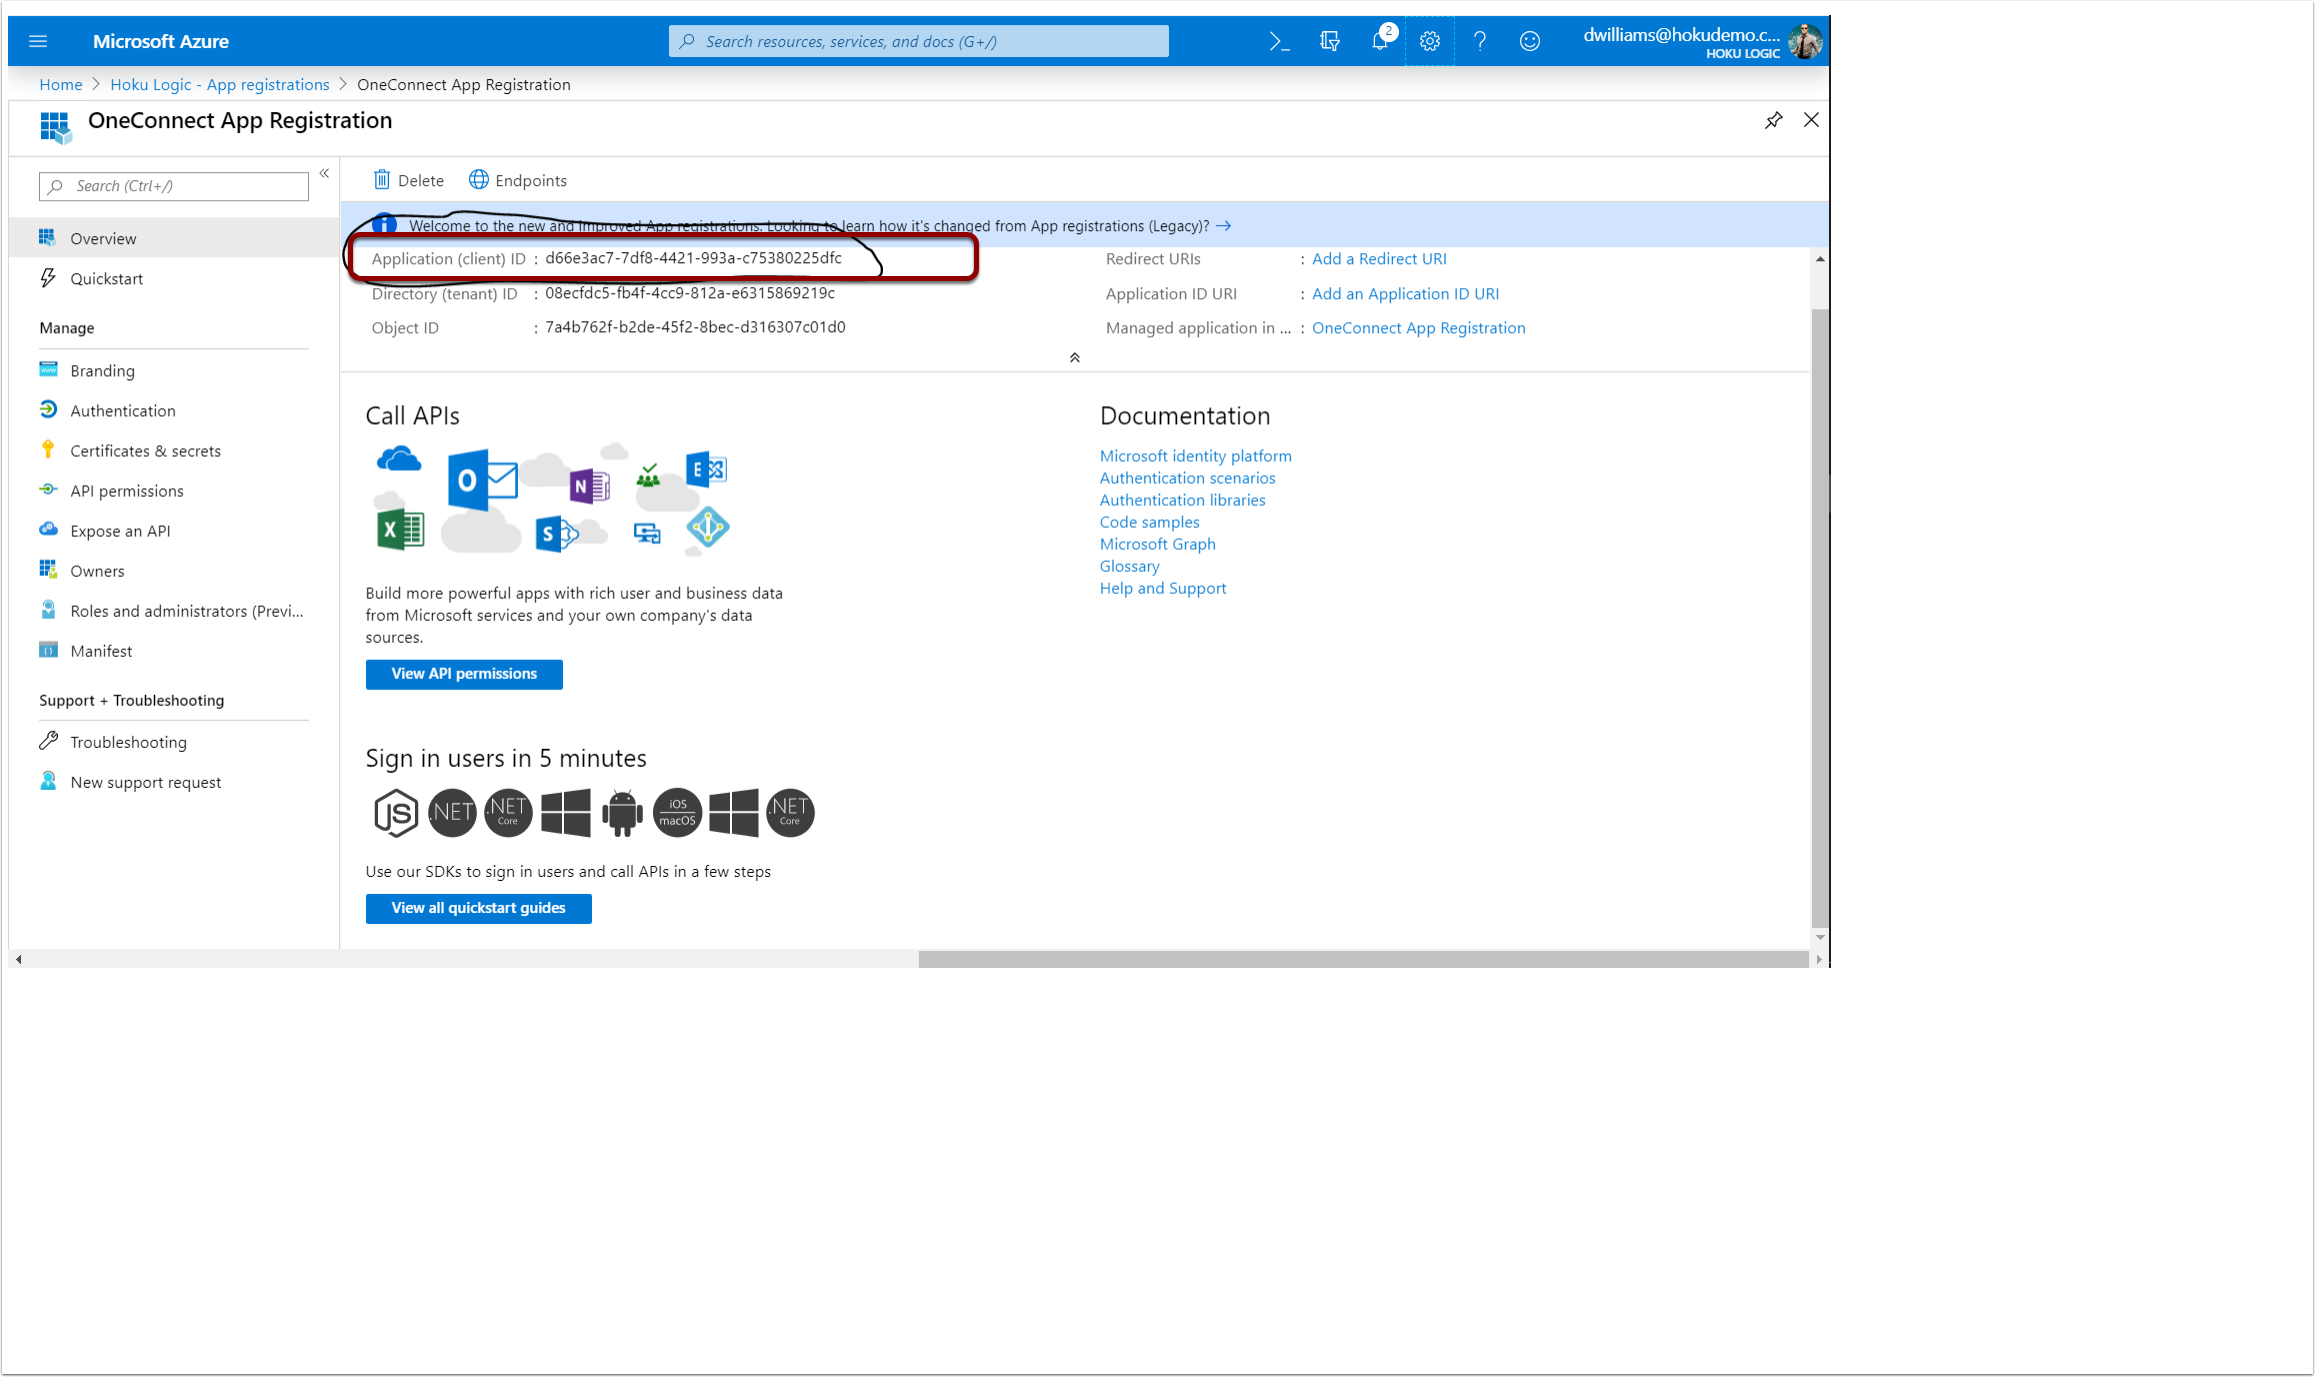2315x1377 pixels.
Task: Collapse the essentials section with double chevron
Action: [1075, 357]
